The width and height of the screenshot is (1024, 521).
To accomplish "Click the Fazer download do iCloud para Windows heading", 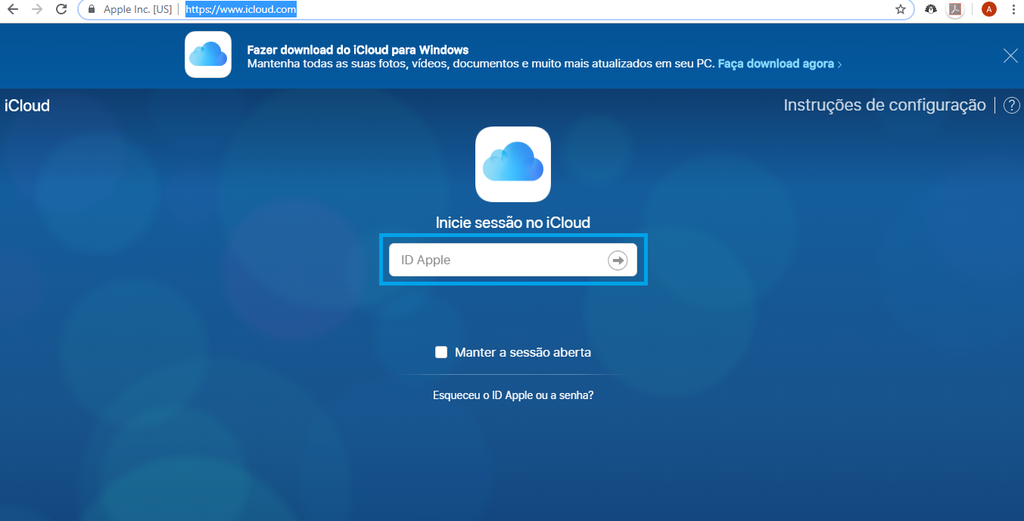I will click(358, 50).
